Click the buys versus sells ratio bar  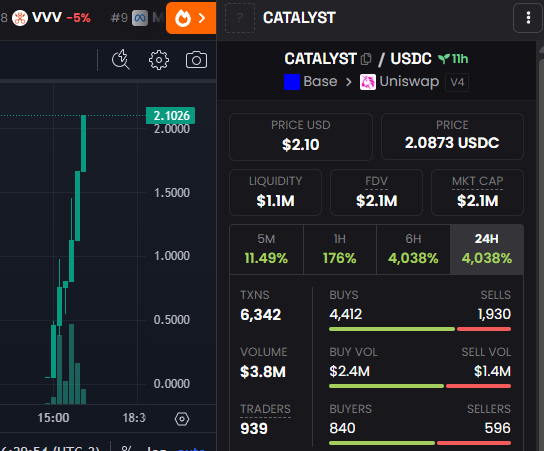pos(420,329)
